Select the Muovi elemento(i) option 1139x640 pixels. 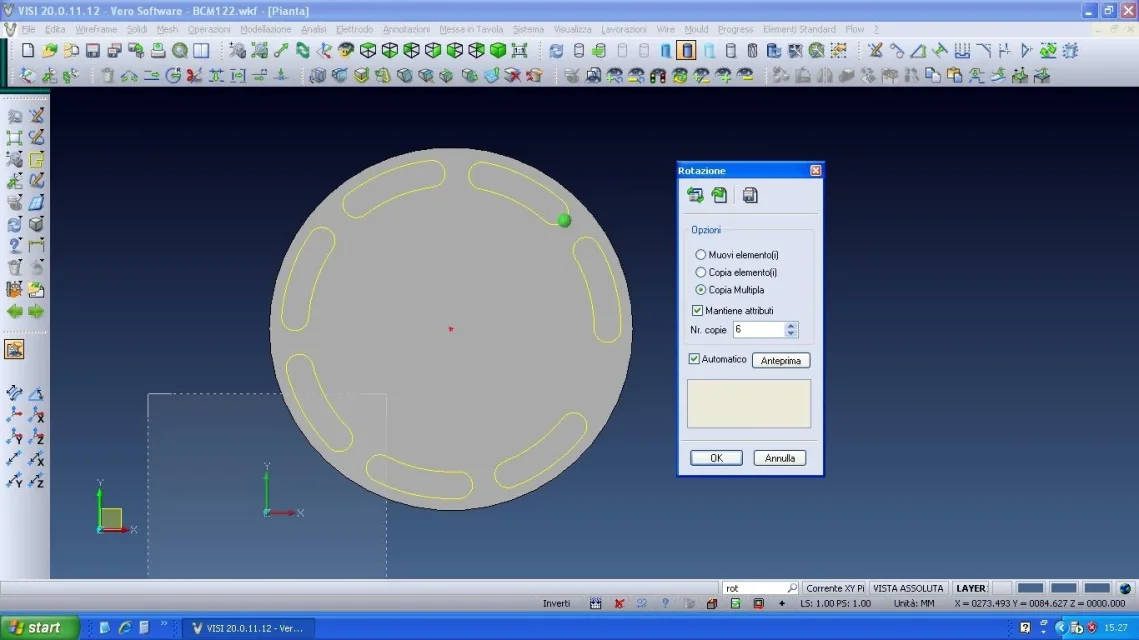[737, 255]
